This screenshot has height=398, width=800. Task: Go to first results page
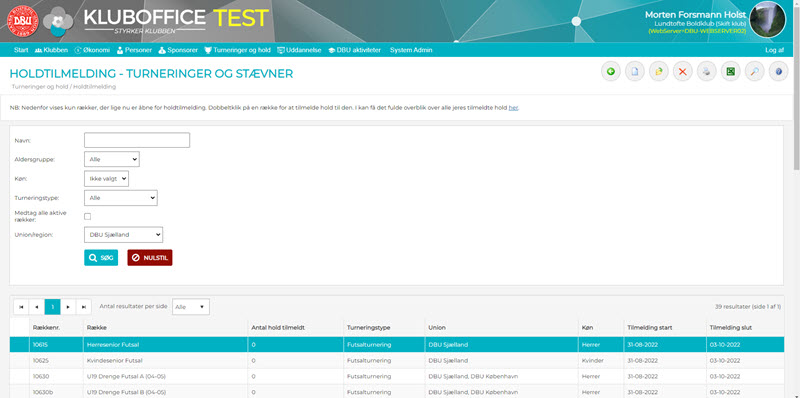tap(21, 307)
